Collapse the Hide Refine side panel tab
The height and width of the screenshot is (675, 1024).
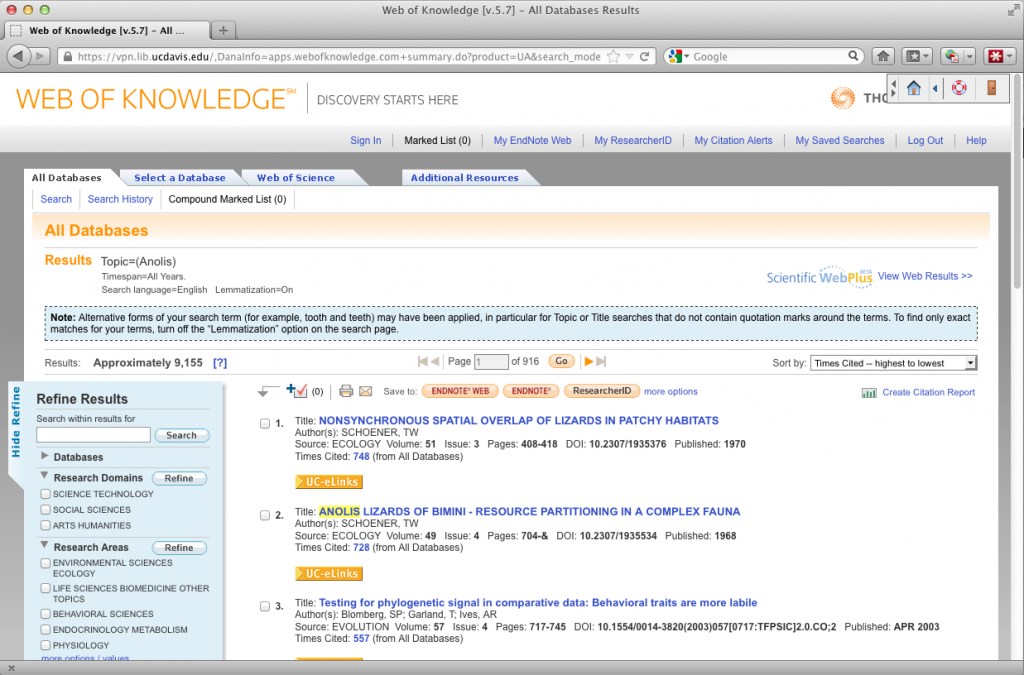16,422
